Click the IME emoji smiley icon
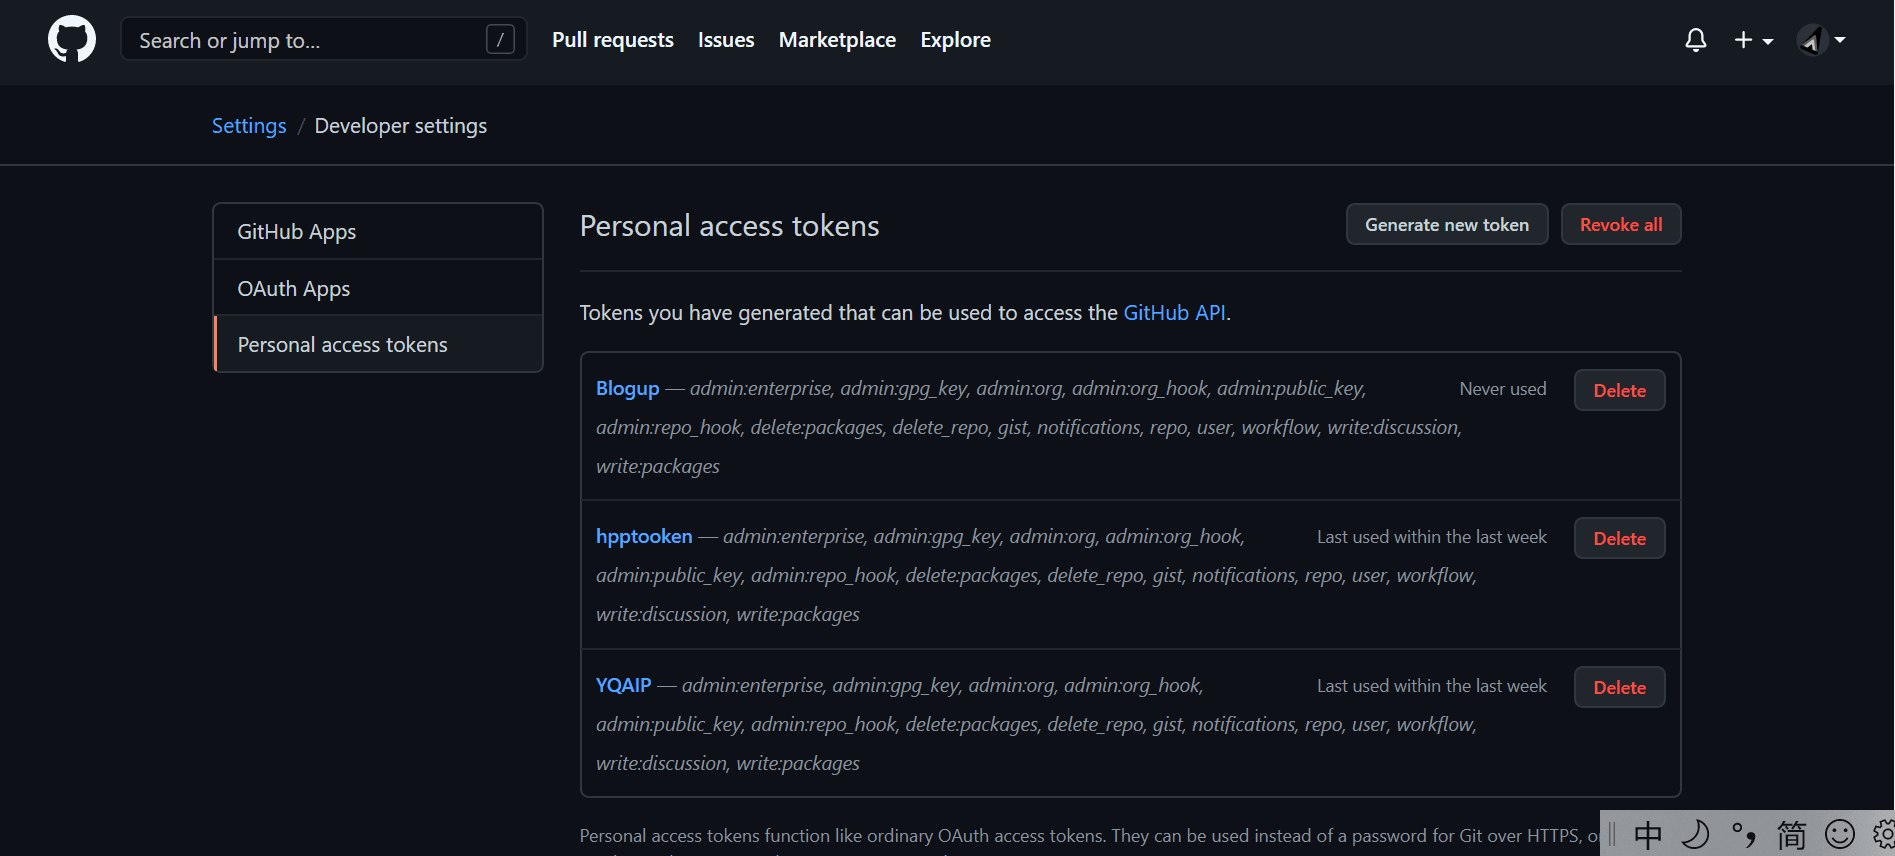This screenshot has width=1895, height=856. [1839, 834]
